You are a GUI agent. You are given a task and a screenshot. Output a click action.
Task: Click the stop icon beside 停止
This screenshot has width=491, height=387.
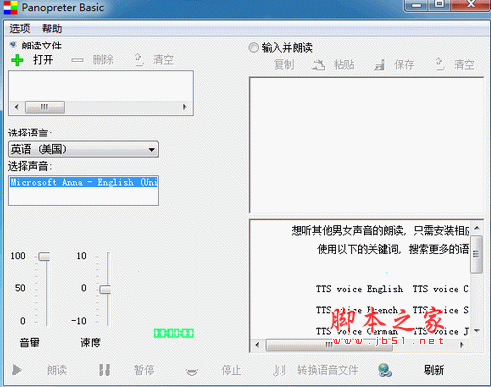192,371
